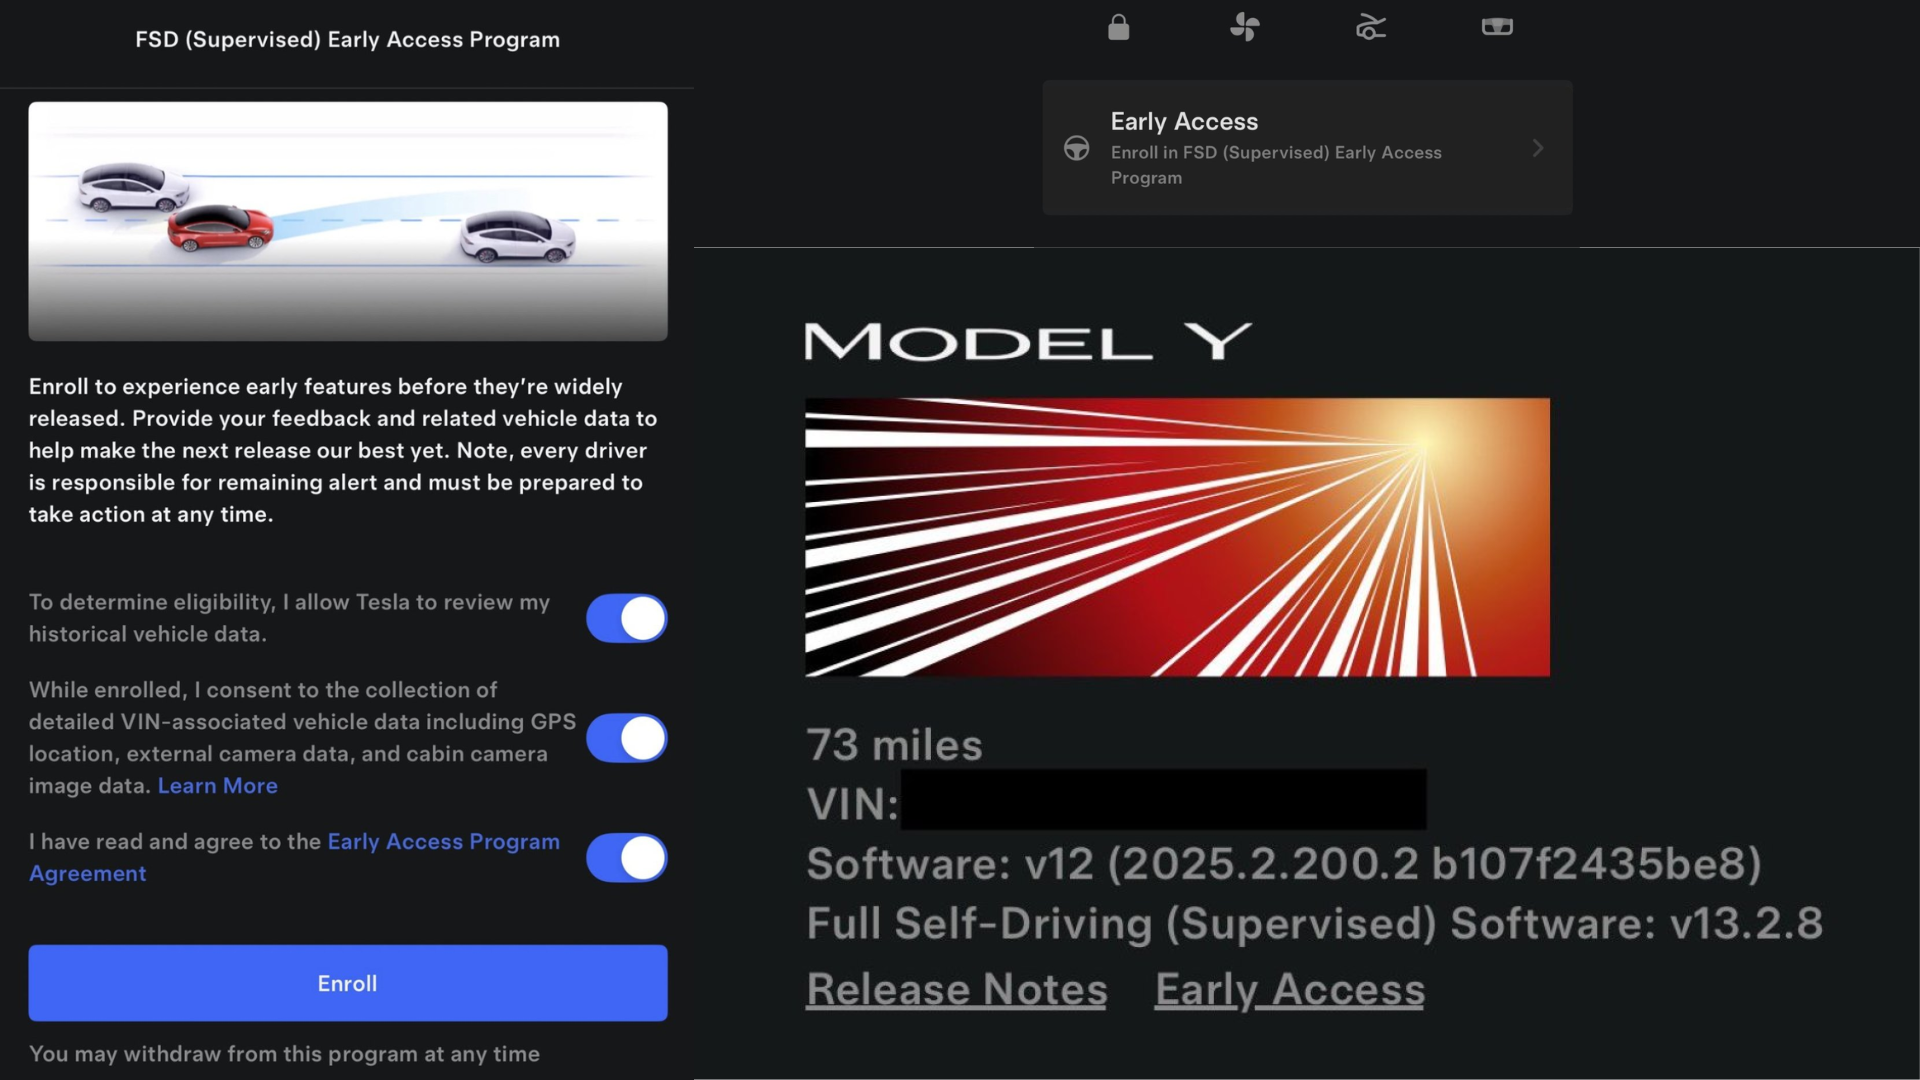The width and height of the screenshot is (1920, 1080).
Task: Click the Full Self-Driving software version text
Action: (1314, 923)
